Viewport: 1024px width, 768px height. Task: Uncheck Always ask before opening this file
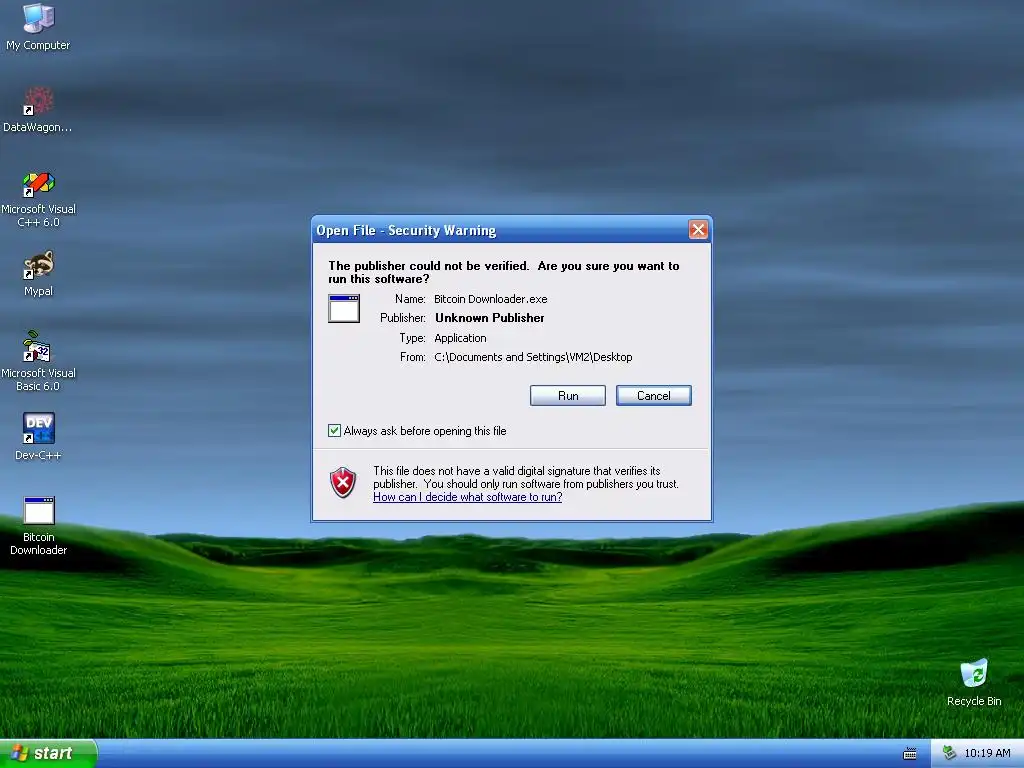click(334, 430)
